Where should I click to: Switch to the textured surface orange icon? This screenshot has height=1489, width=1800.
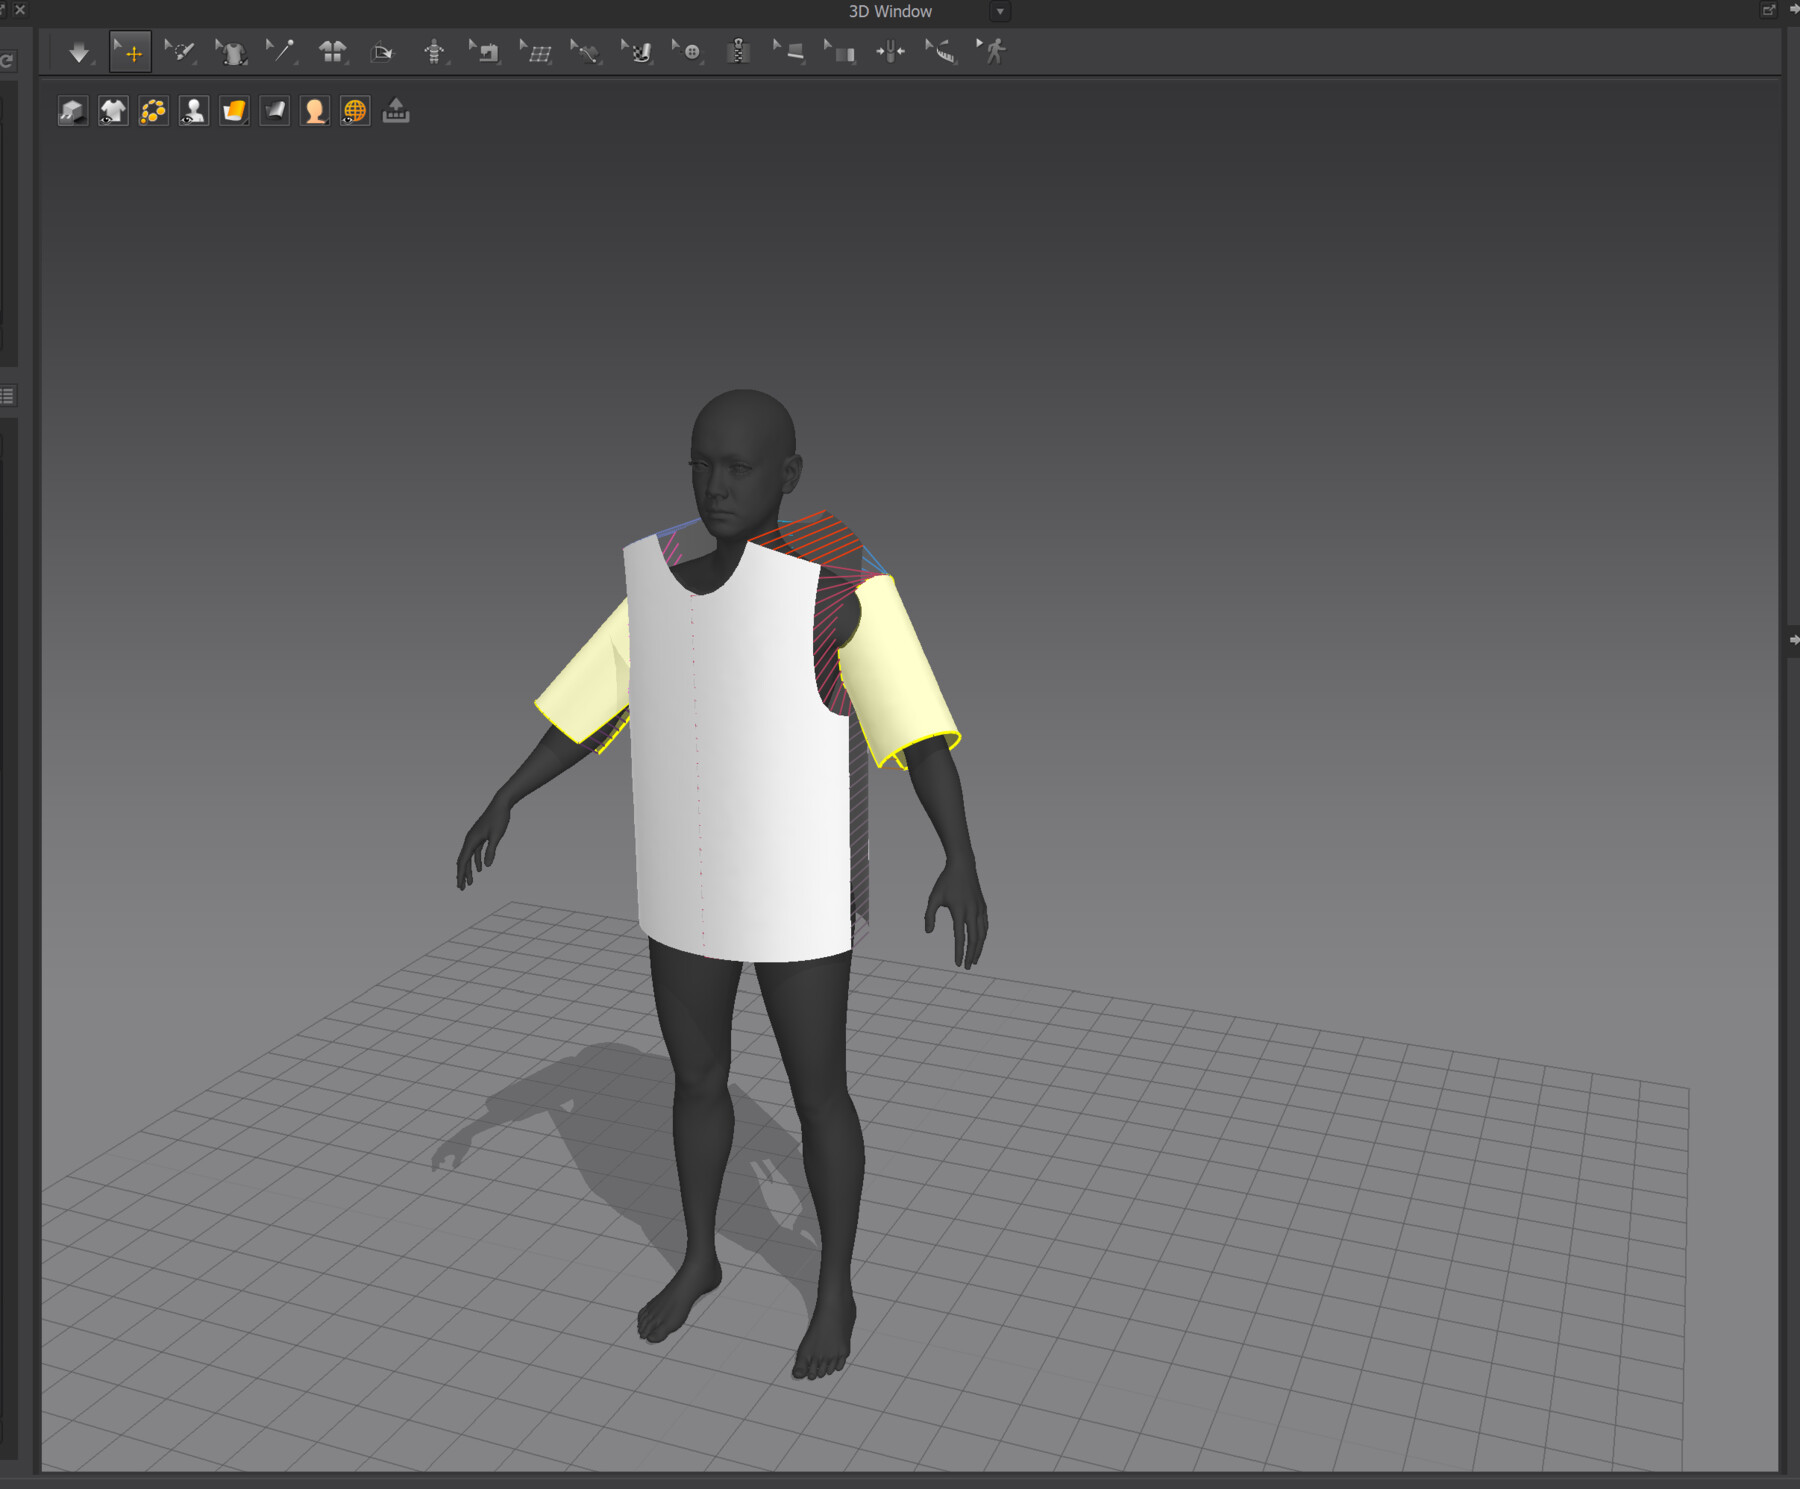click(234, 111)
